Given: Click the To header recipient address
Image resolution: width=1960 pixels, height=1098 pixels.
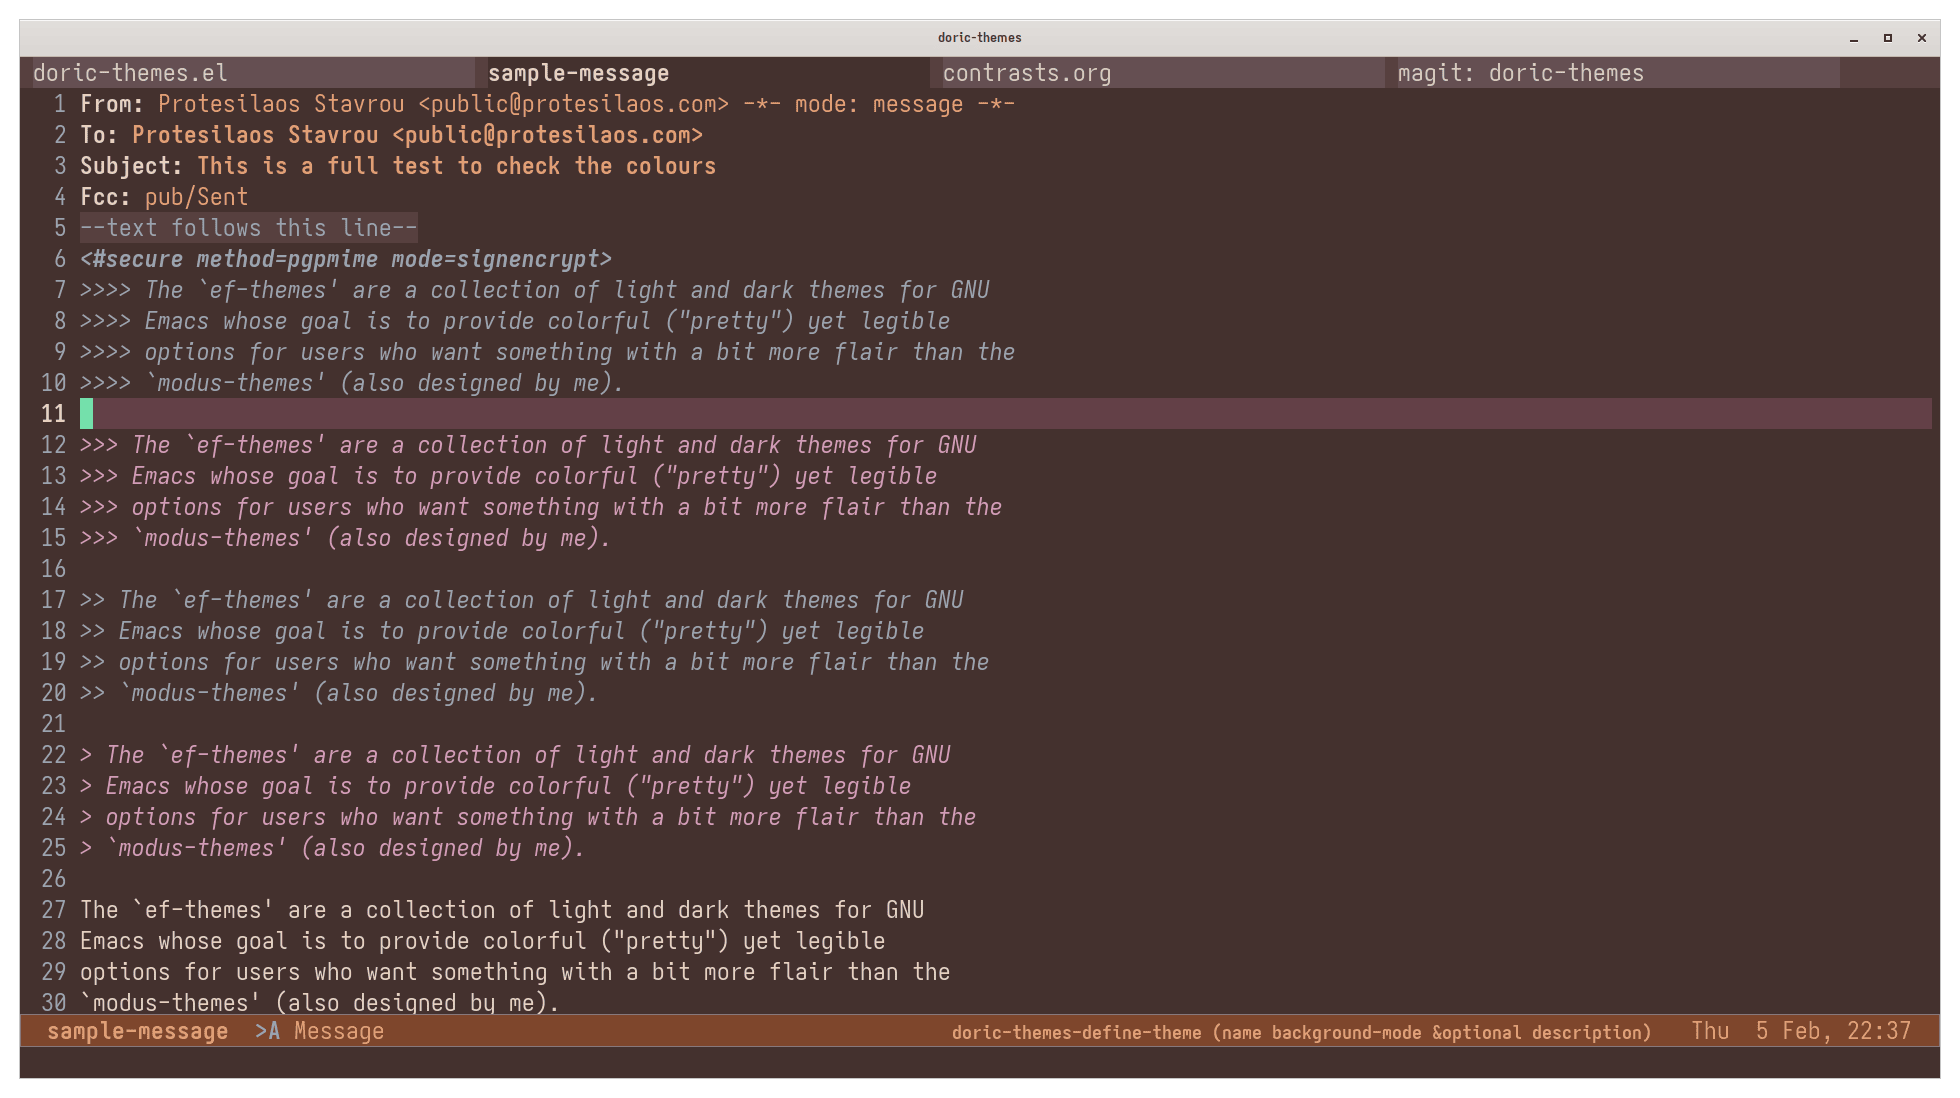Looking at the screenshot, I should 547,135.
